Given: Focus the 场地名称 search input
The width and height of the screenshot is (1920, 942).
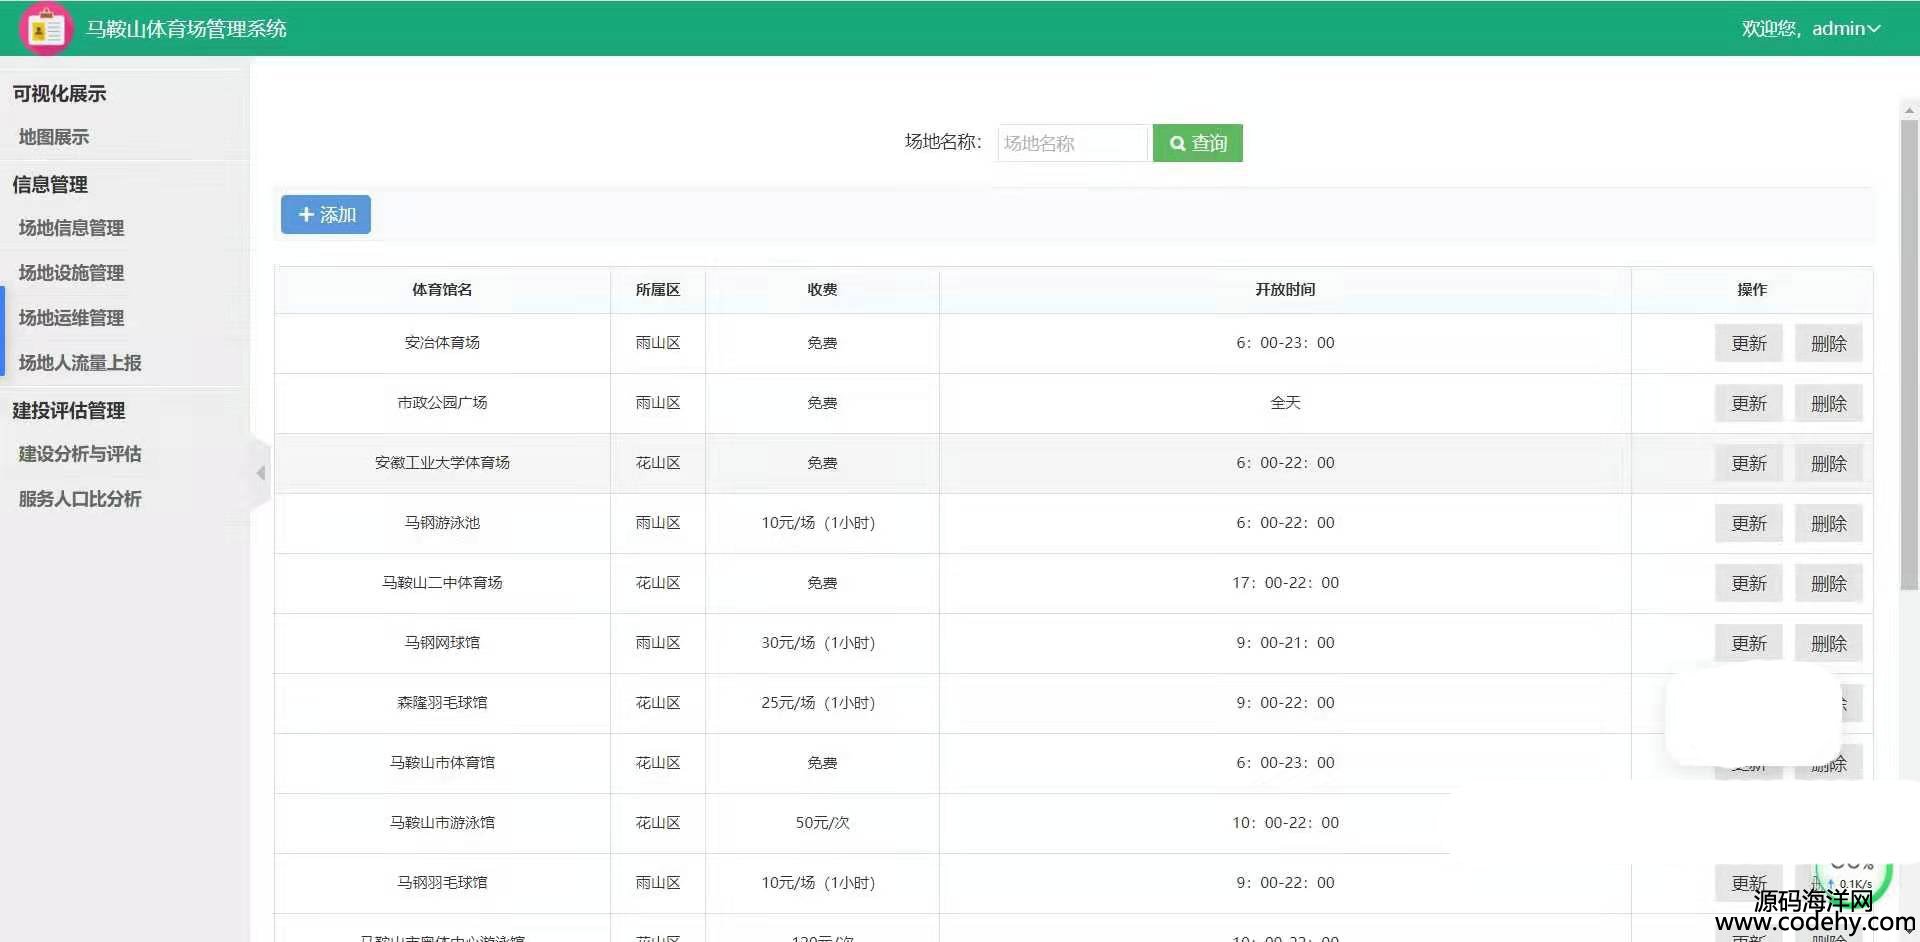Looking at the screenshot, I should (1072, 143).
